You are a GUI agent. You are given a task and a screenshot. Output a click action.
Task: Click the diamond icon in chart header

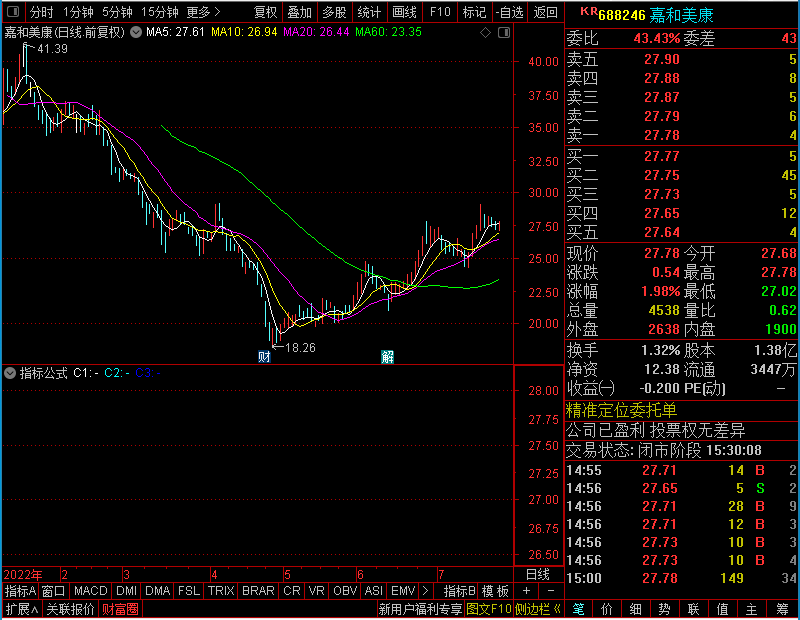coord(485,33)
